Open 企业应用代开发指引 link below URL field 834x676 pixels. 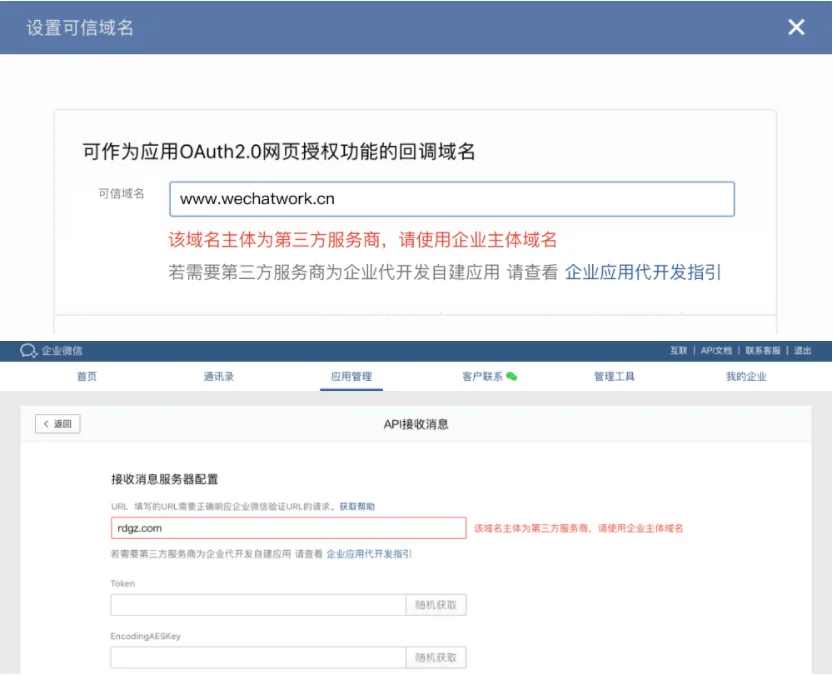(x=369, y=554)
